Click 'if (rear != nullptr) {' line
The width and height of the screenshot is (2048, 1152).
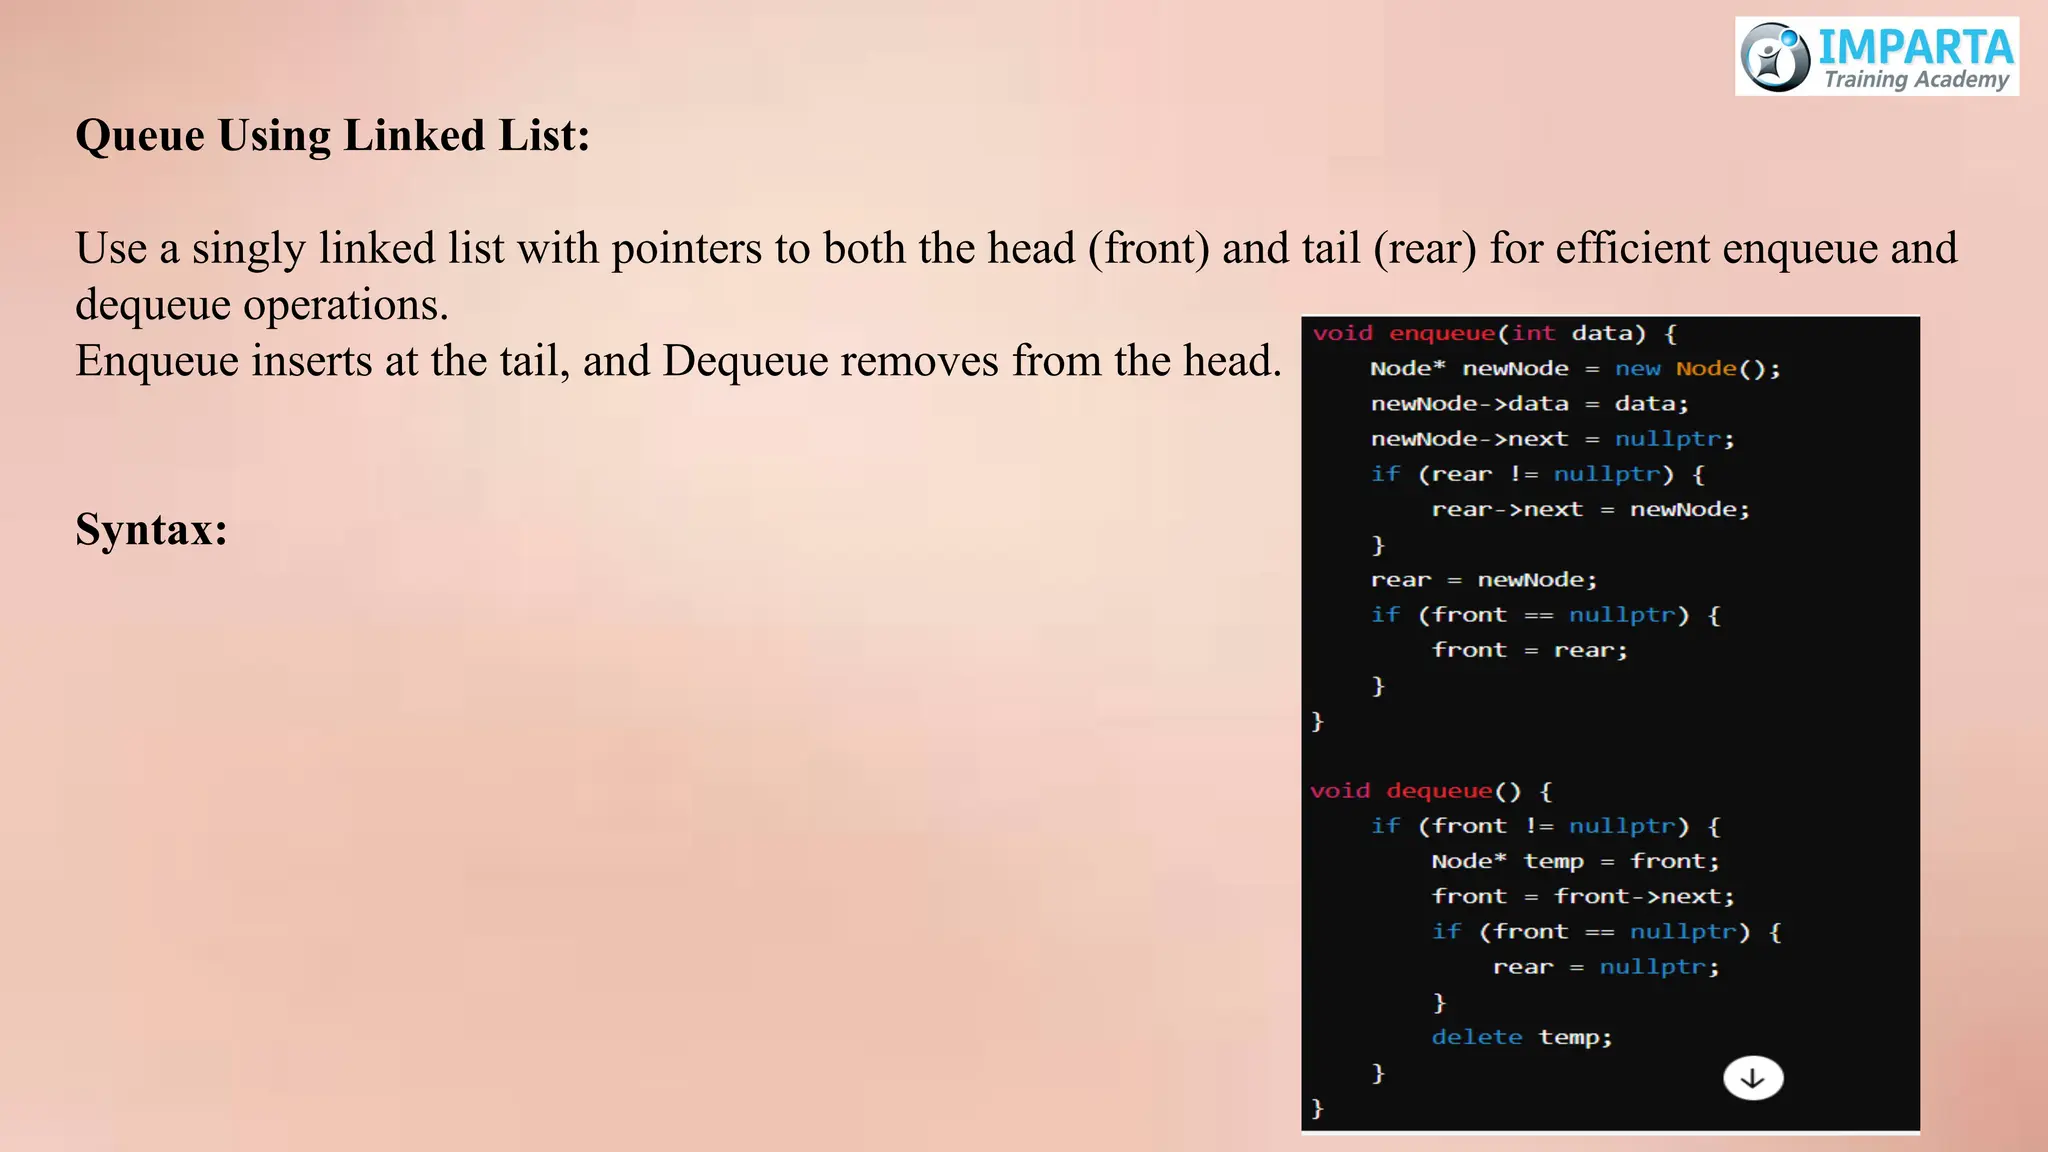point(1538,474)
